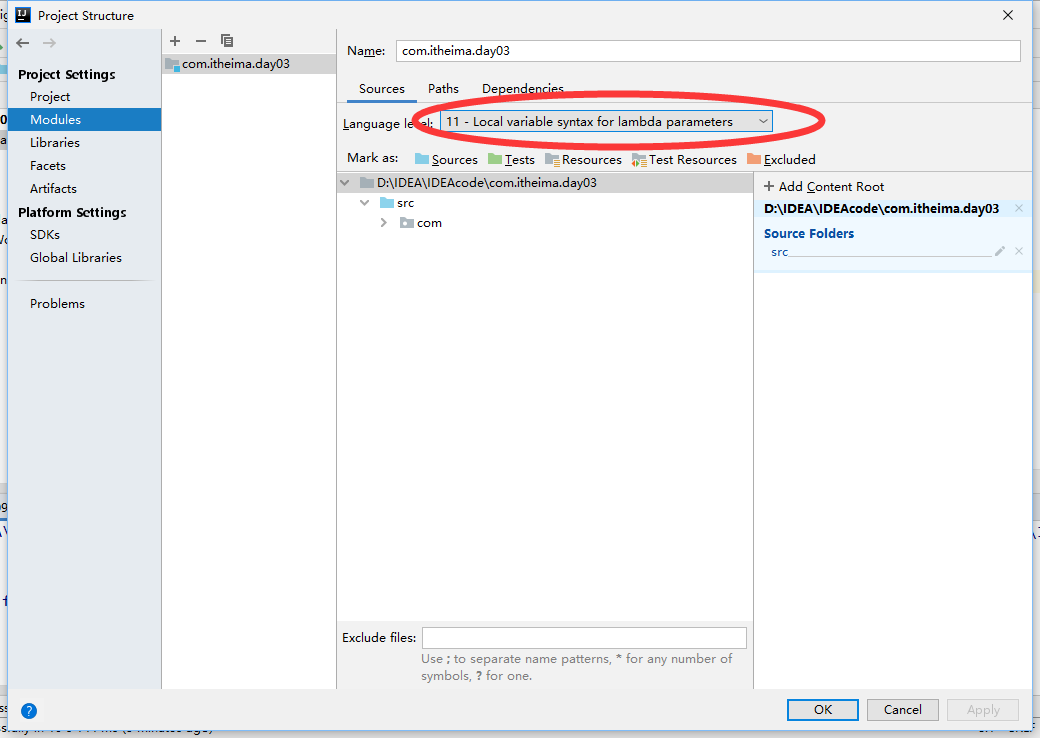Open the Language level dropdown

[x=606, y=121]
